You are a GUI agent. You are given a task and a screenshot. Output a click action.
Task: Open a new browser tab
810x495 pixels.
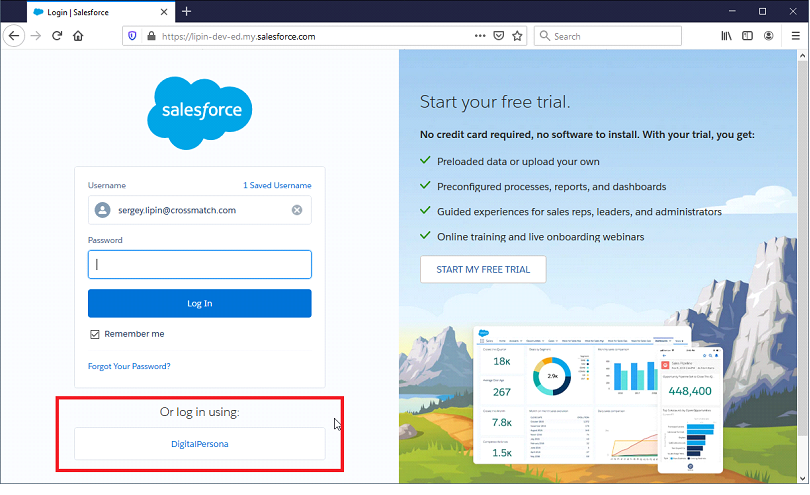186,11
